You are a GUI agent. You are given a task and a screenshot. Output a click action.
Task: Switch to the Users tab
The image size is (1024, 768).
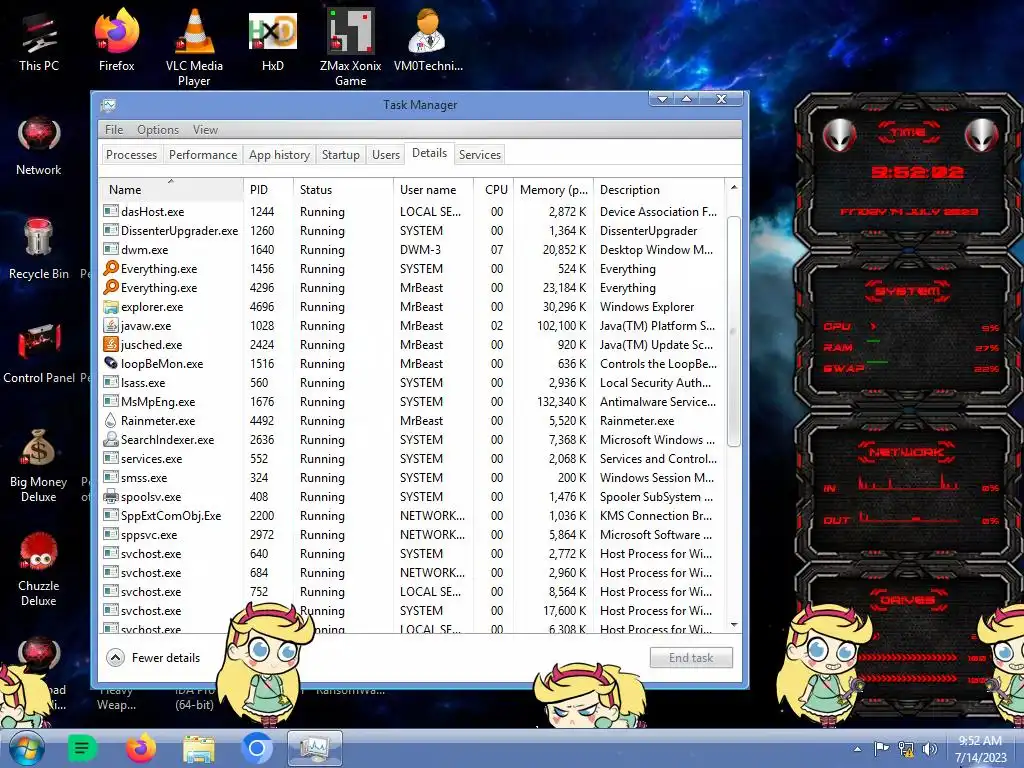tap(385, 155)
